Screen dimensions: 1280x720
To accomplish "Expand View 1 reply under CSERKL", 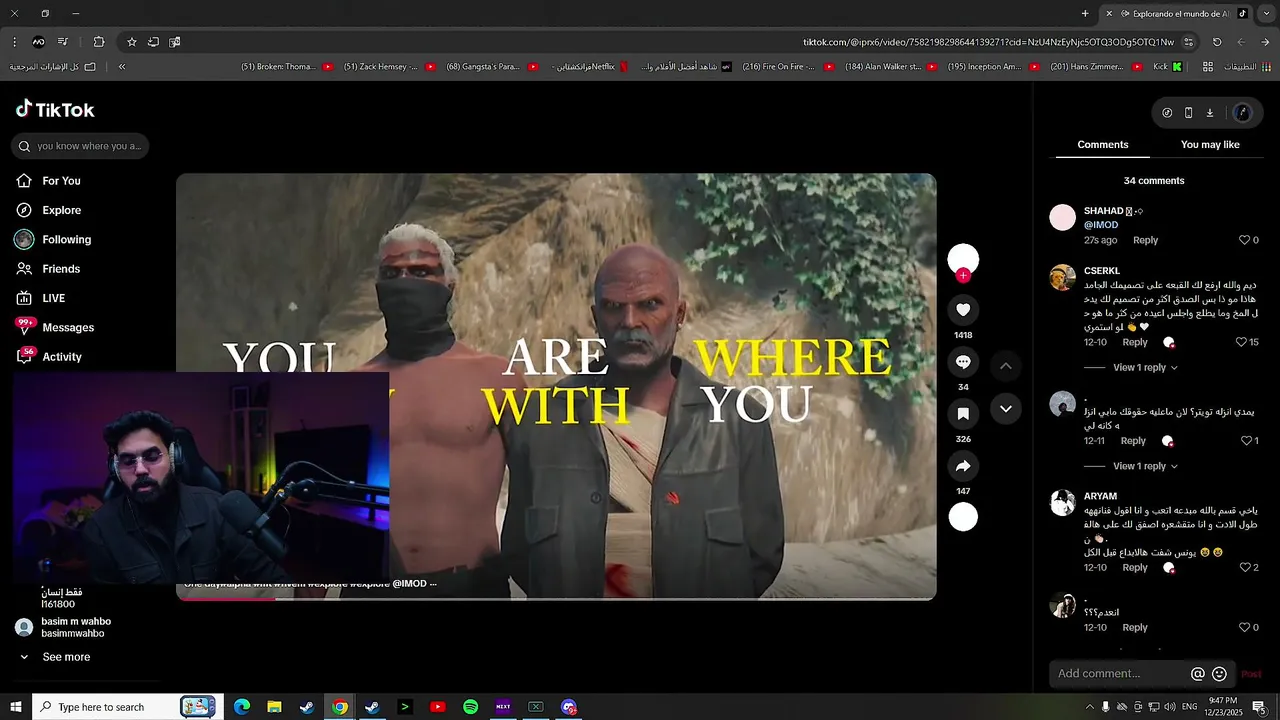I will 1145,367.
